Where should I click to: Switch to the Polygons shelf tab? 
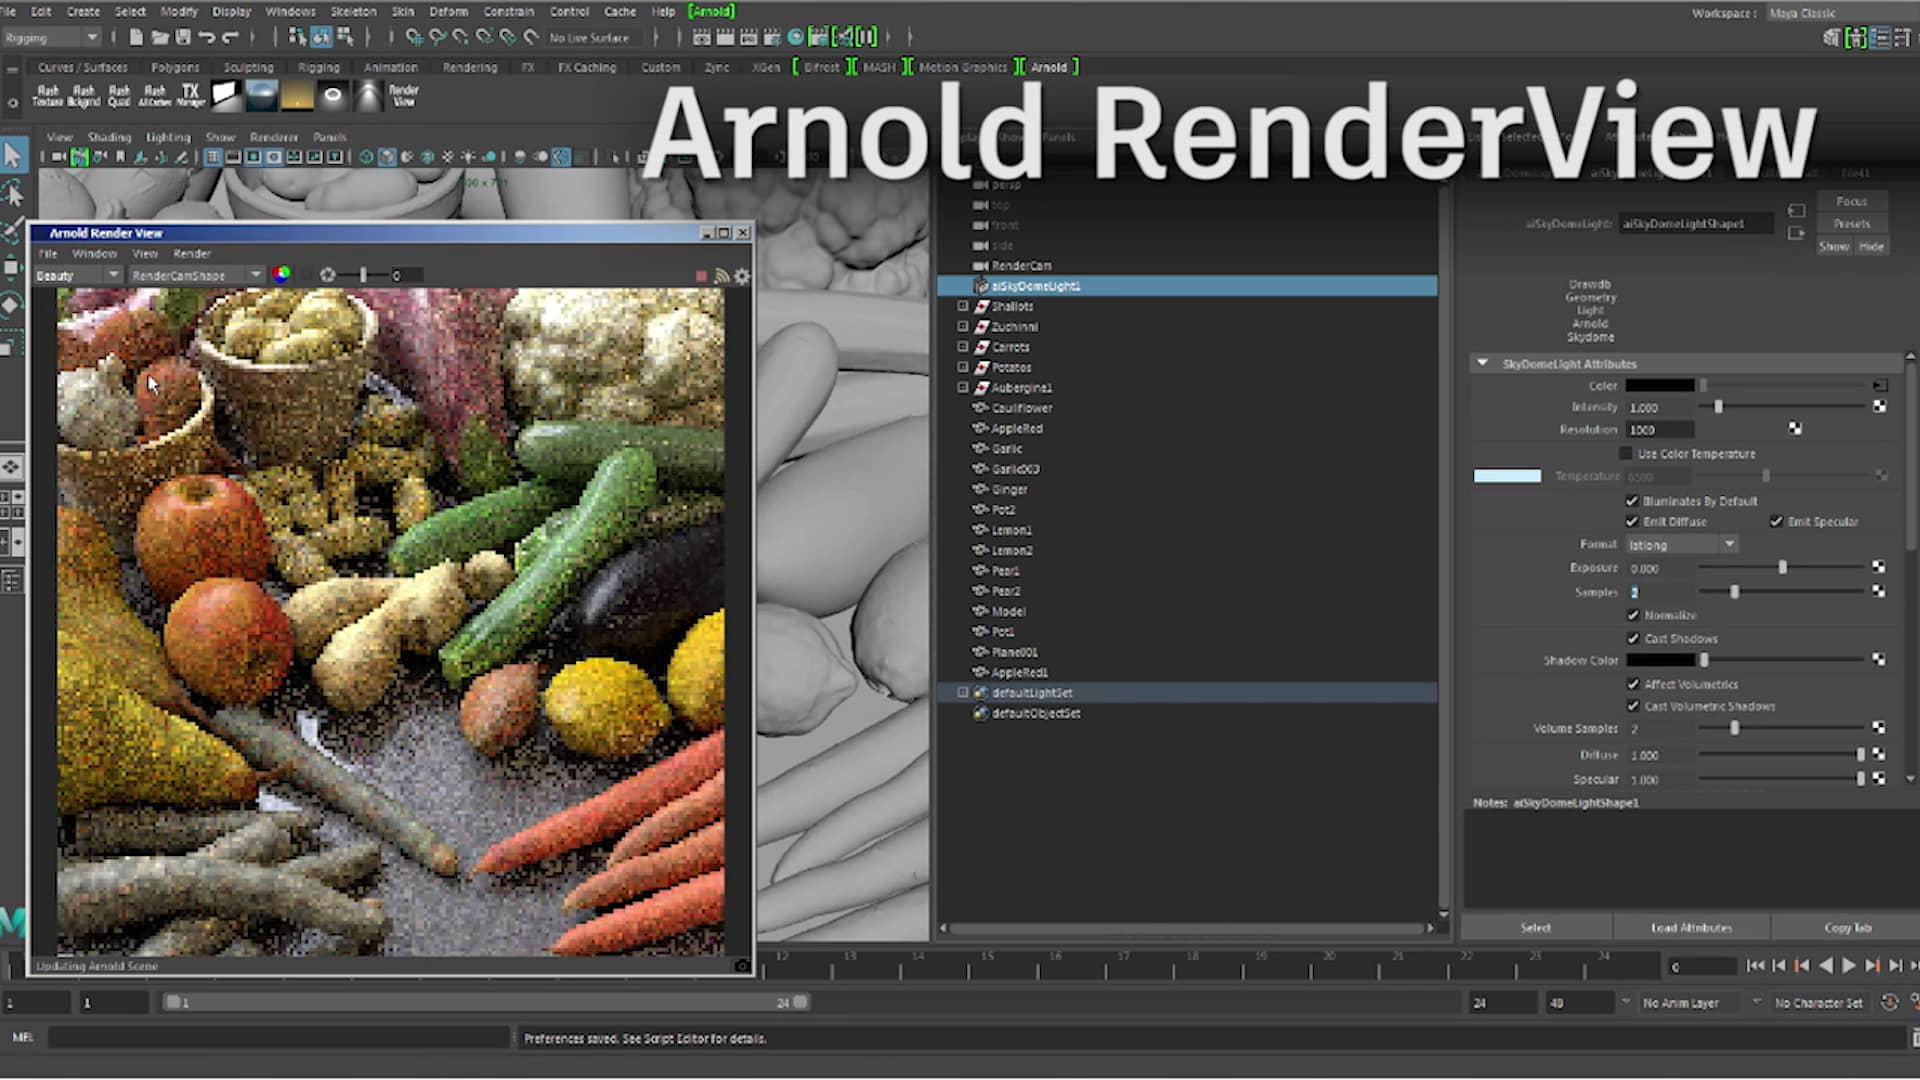pyautogui.click(x=175, y=68)
